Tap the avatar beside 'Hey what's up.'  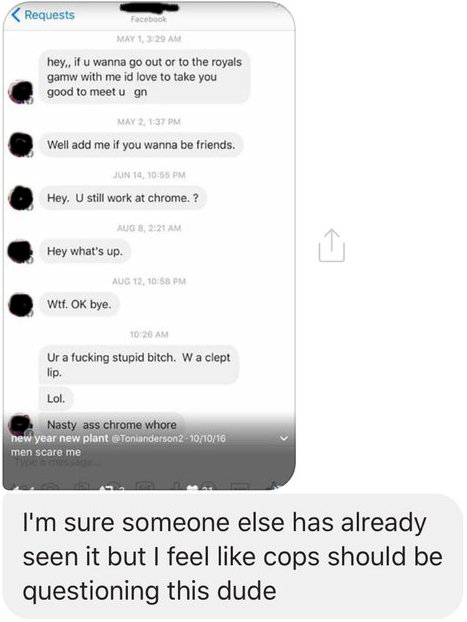coord(21,251)
